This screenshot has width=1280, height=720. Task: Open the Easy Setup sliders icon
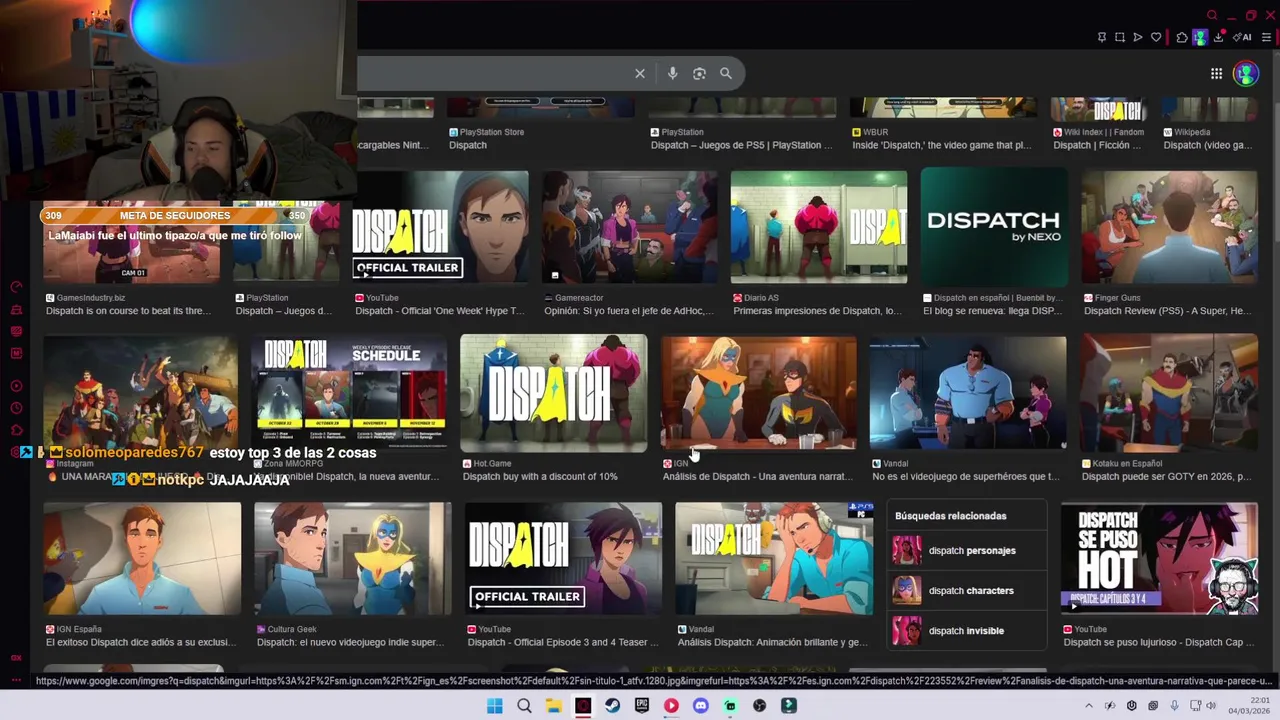[1265, 37]
